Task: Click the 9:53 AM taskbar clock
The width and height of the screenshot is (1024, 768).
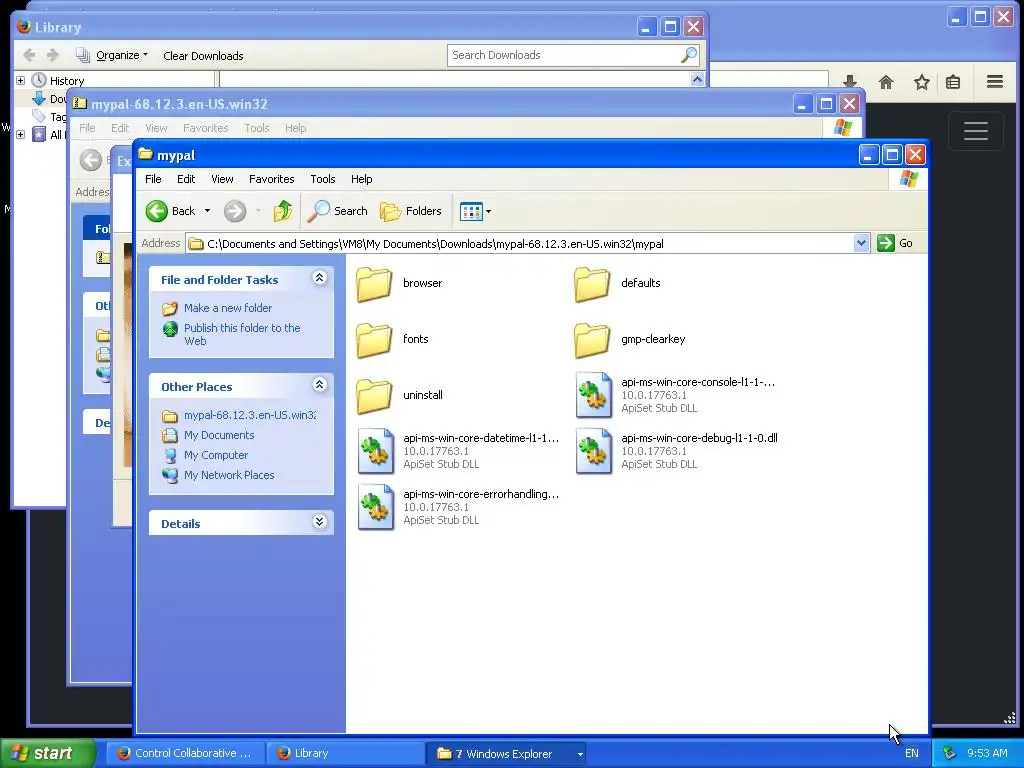Action: tap(987, 753)
